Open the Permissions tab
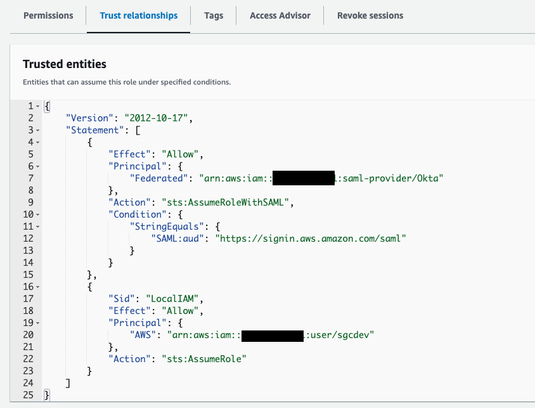Image resolution: width=535 pixels, height=408 pixels. pyautogui.click(x=48, y=16)
